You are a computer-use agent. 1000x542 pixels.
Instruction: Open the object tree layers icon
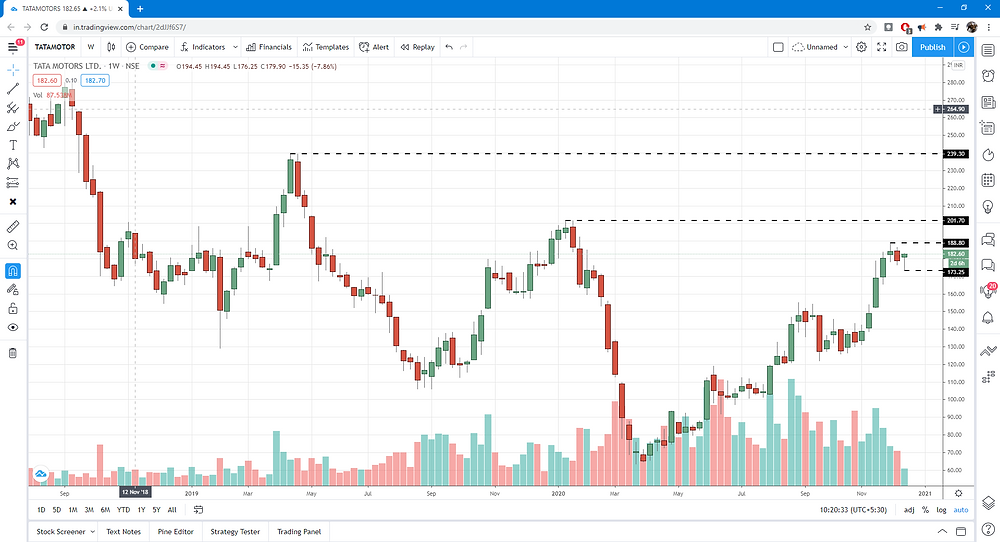tap(988, 502)
